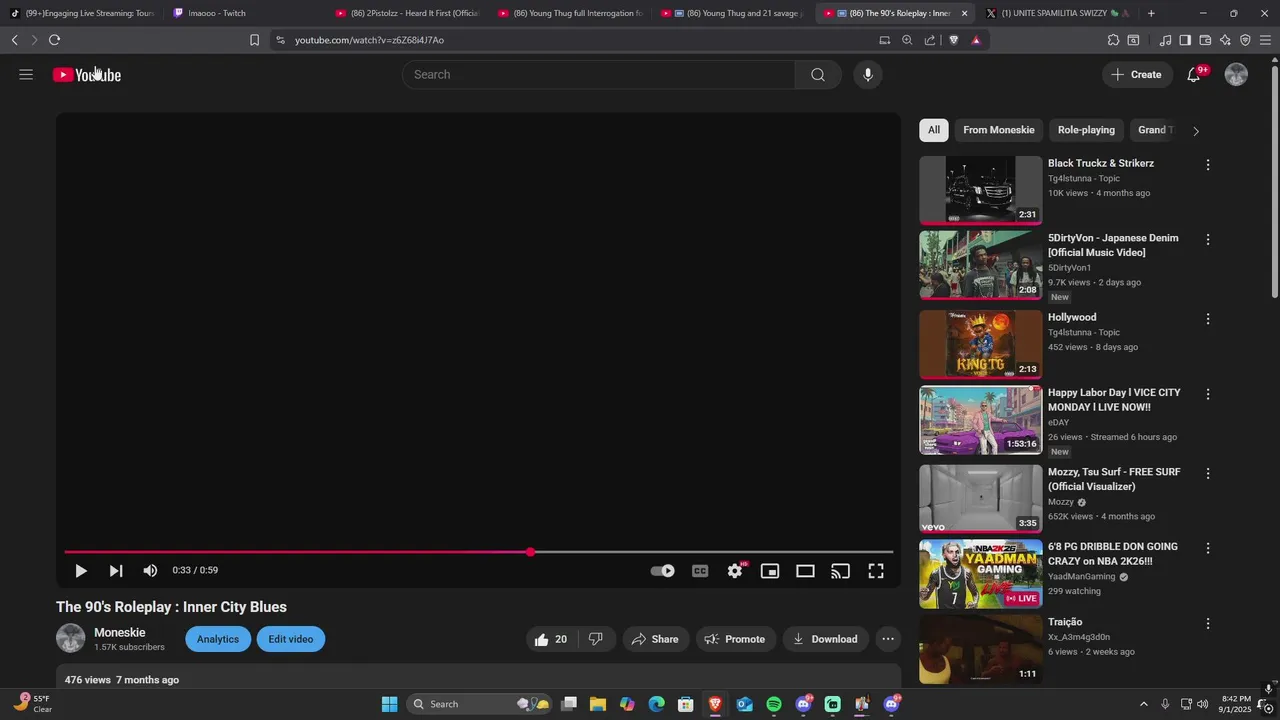Focus the YouTube search field

(x=599, y=75)
